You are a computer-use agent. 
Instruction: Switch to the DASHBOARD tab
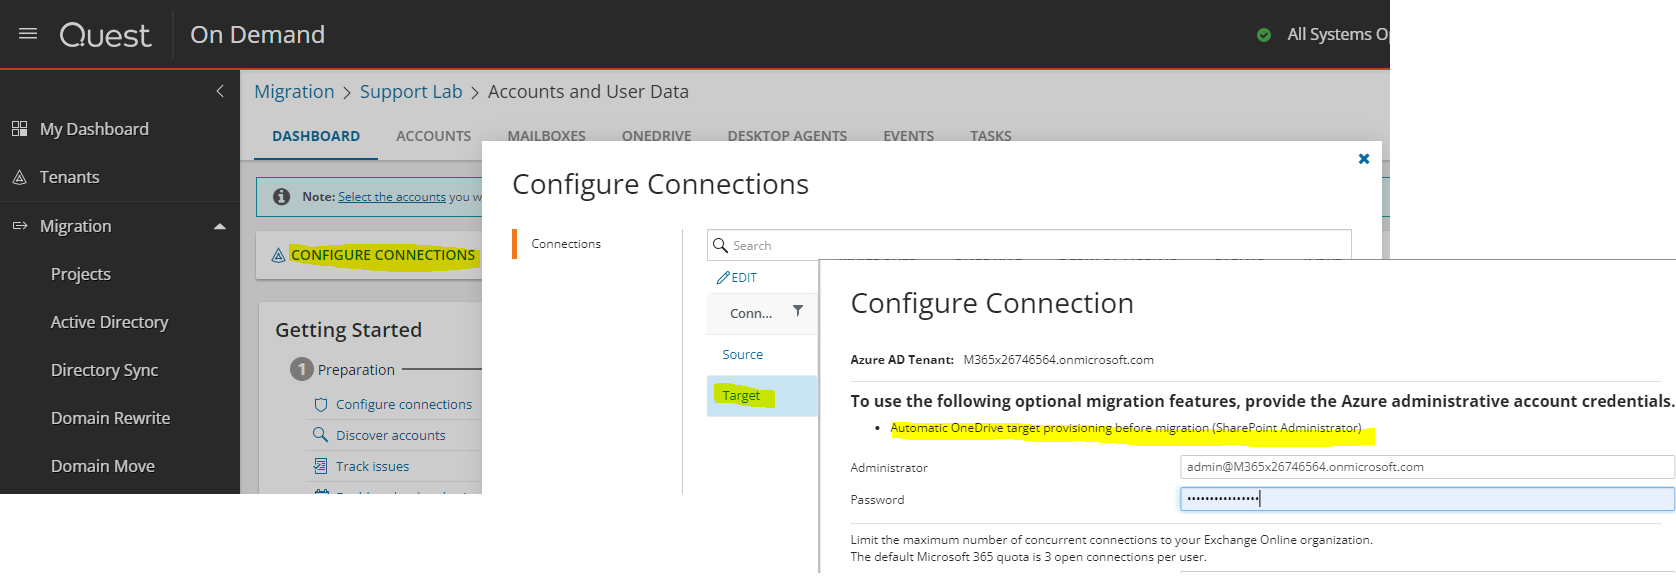tap(316, 136)
